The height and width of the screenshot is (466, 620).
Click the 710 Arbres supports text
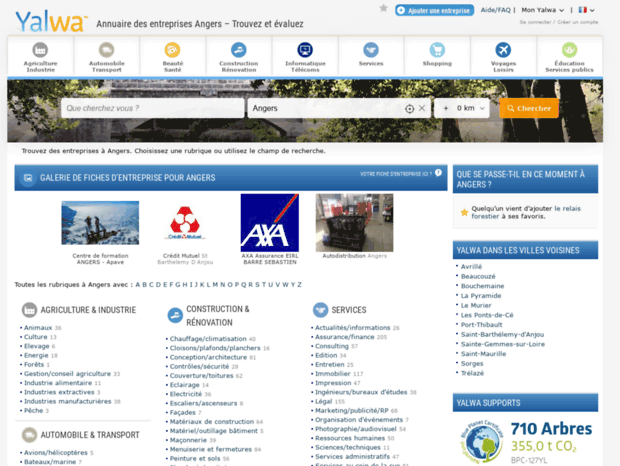tap(551, 428)
